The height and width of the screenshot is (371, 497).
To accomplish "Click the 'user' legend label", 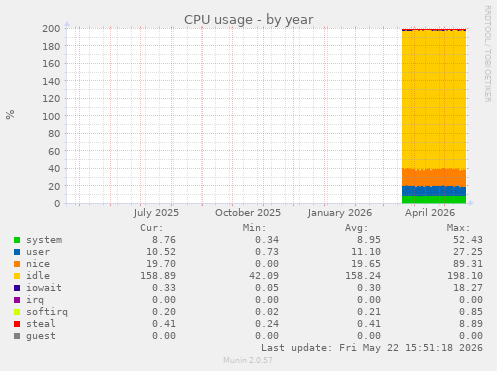I will [38, 252].
